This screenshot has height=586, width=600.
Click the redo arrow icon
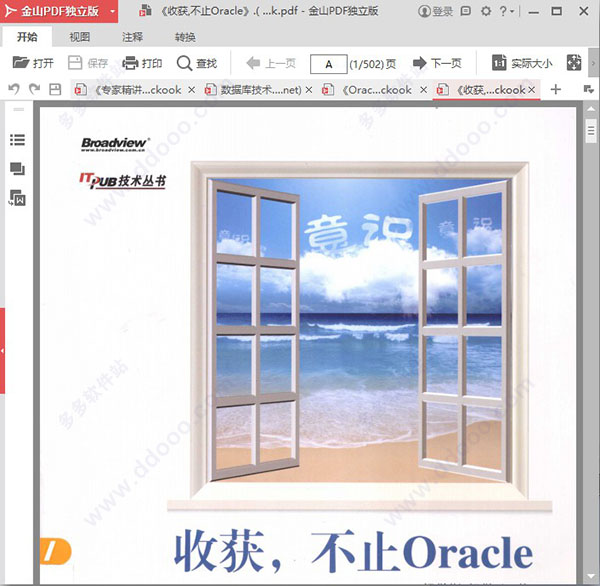(34, 90)
